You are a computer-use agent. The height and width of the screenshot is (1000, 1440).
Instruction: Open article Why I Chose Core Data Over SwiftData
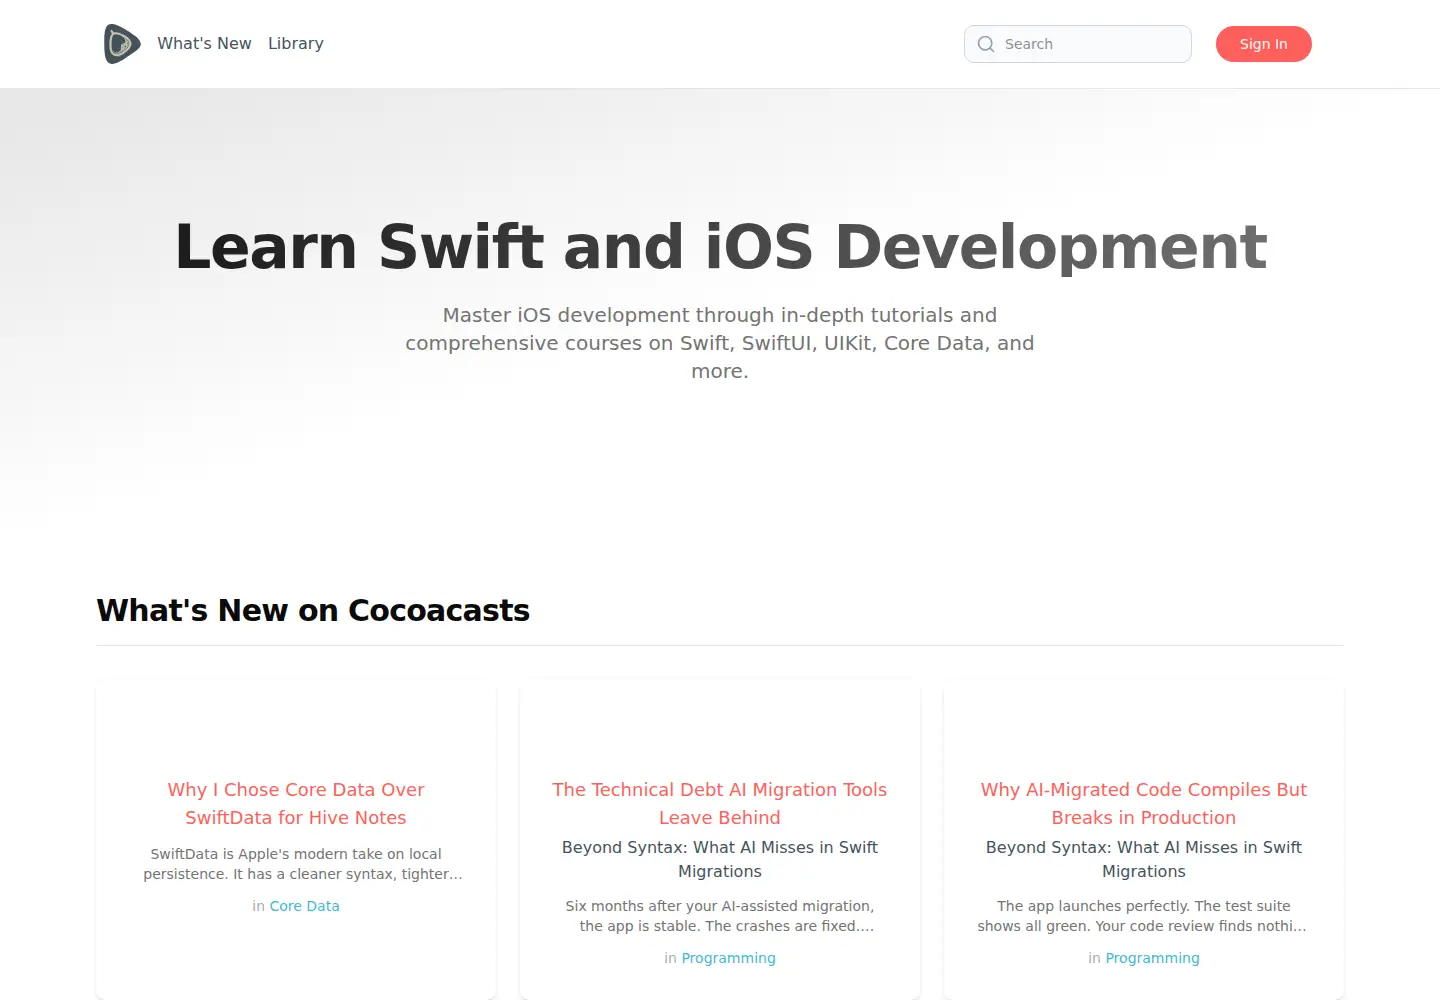pos(296,803)
